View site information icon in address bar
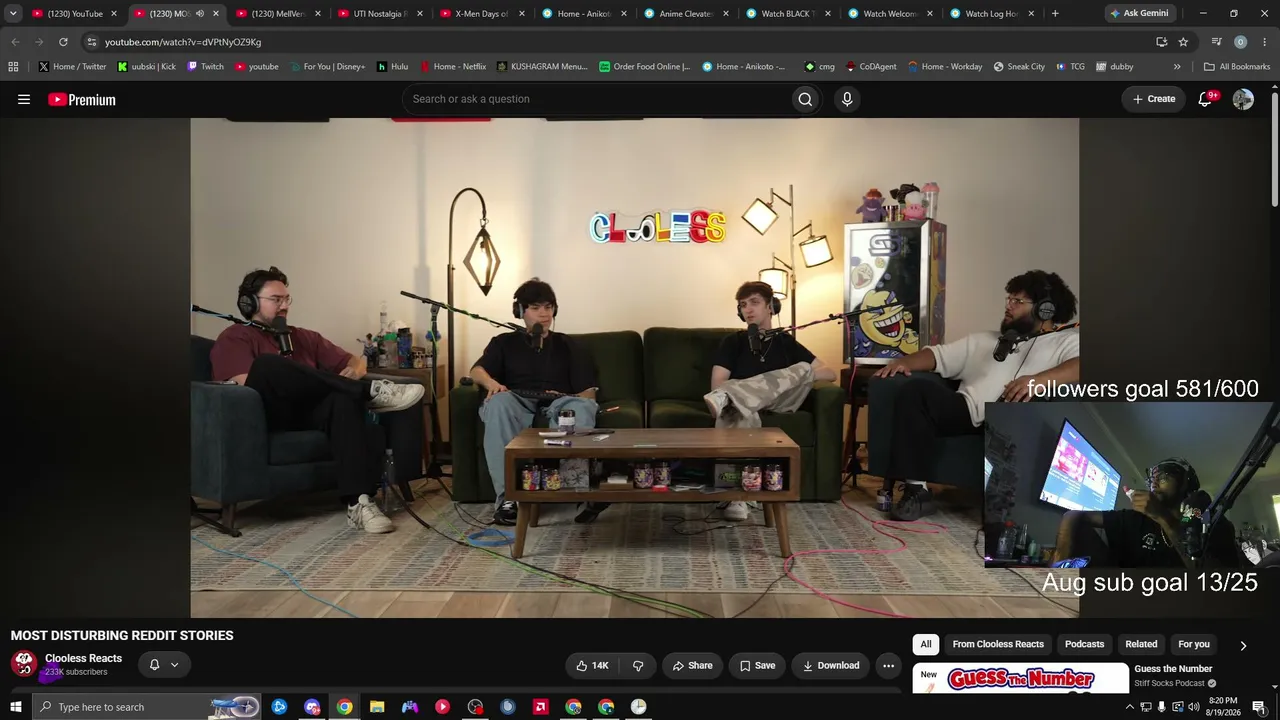The image size is (1280, 720). pos(91,42)
